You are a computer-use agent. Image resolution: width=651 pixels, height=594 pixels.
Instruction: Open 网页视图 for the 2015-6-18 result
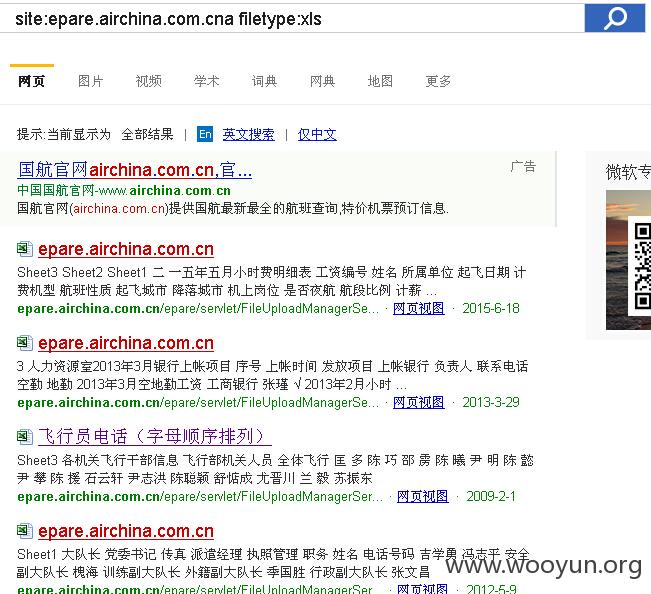(418, 308)
